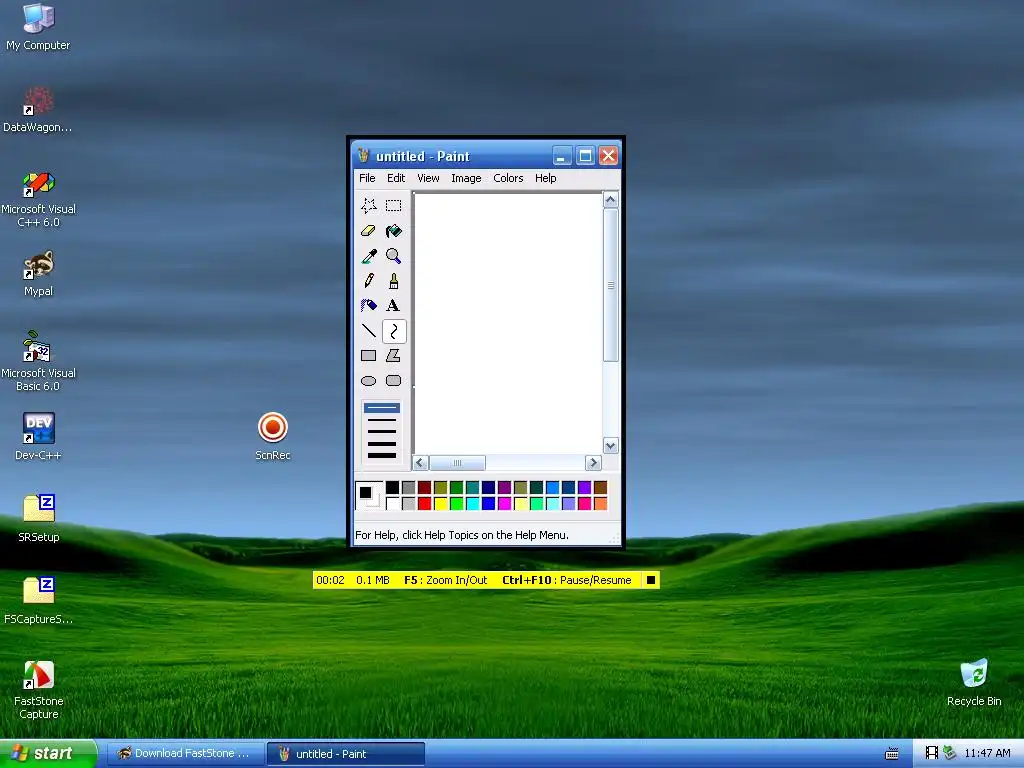The image size is (1024, 768).
Task: Choose the Brush tool
Action: (393, 281)
